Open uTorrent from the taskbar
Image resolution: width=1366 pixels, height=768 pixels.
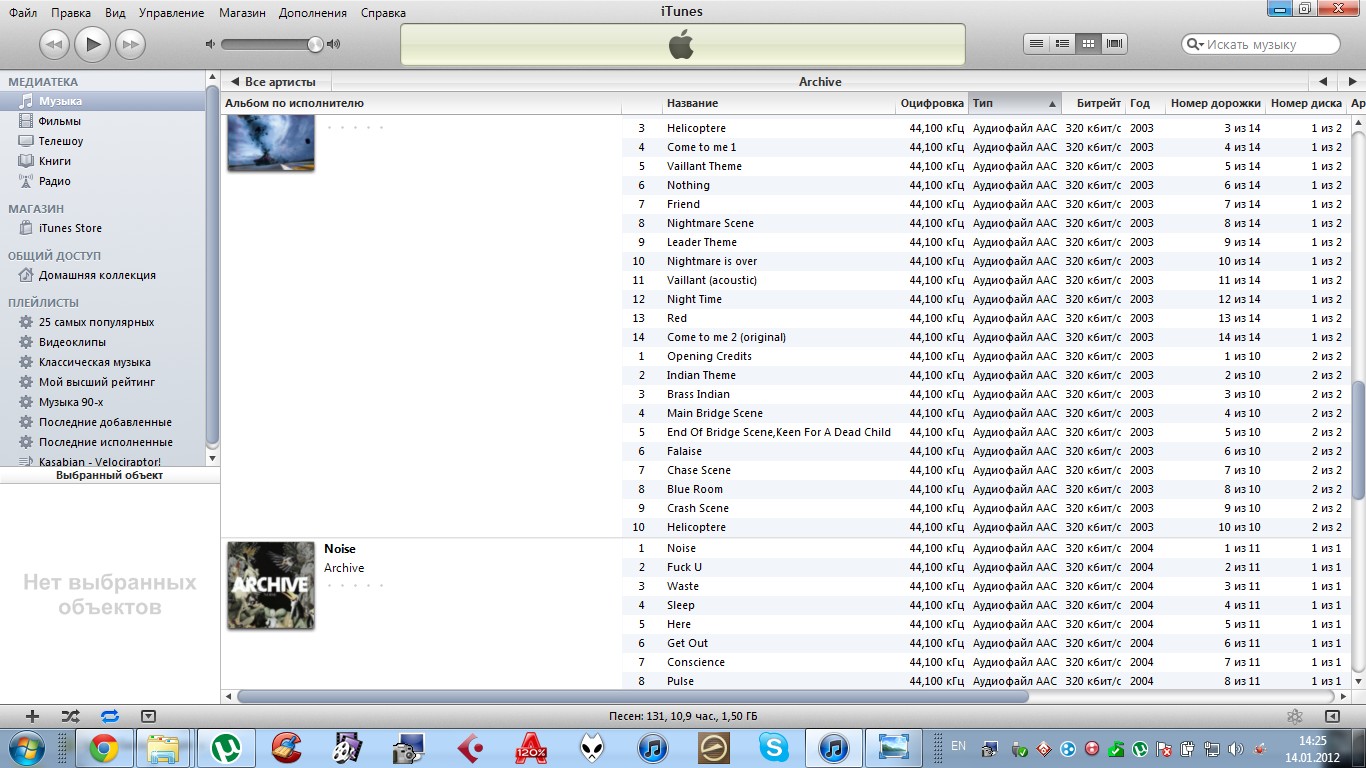pyautogui.click(x=226, y=748)
